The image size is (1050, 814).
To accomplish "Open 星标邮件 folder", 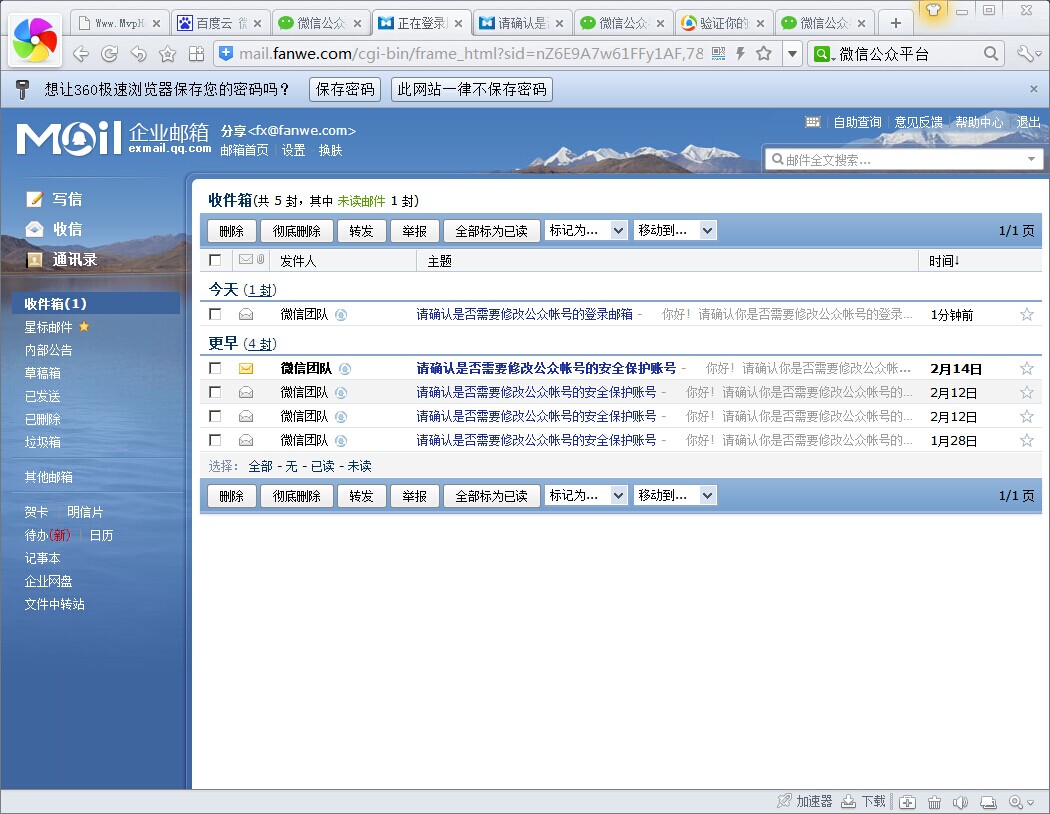I will coord(48,327).
